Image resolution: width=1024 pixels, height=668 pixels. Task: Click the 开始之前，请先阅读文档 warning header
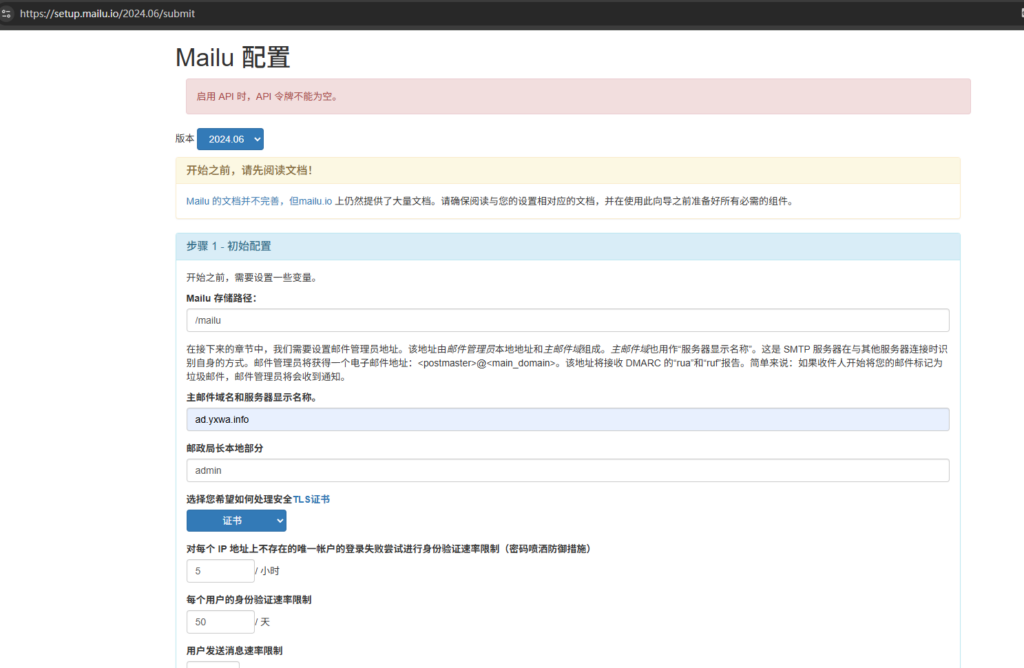567,170
